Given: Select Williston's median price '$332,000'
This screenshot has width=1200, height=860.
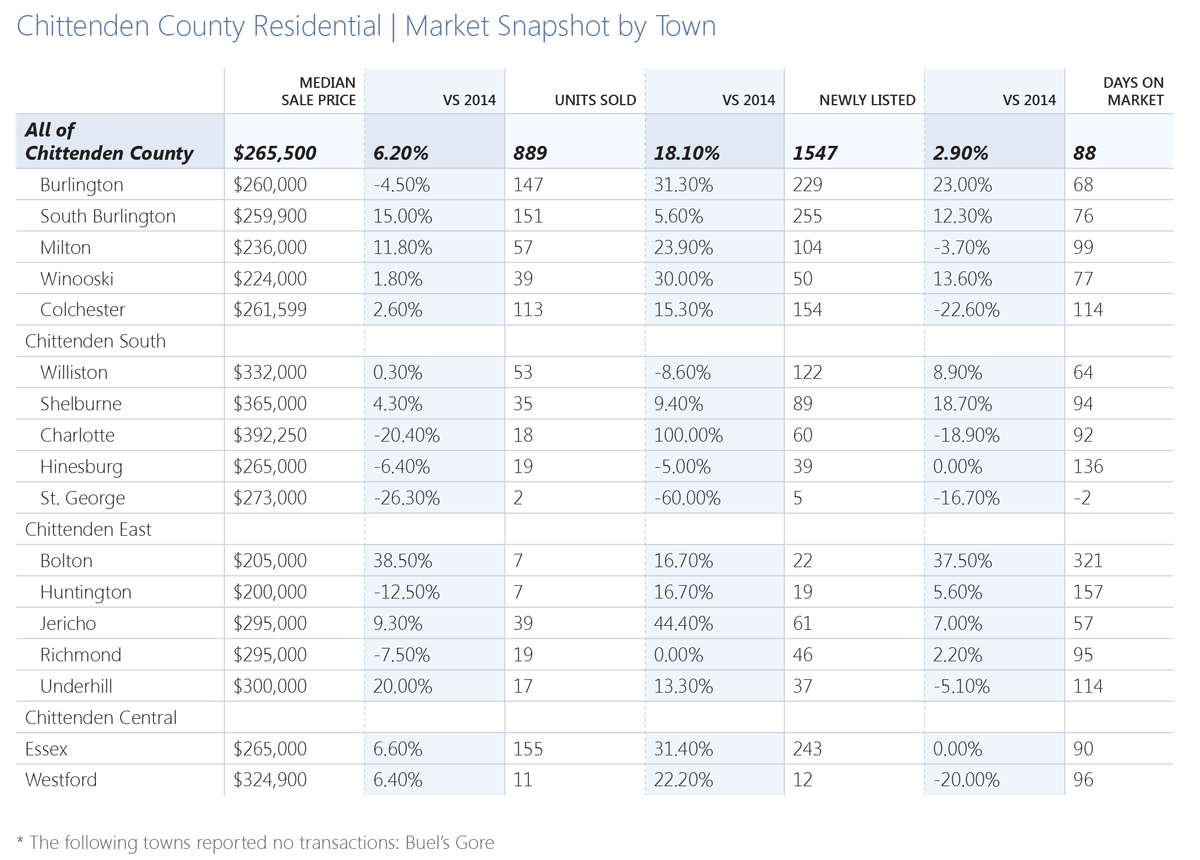Looking at the screenshot, I should (270, 372).
